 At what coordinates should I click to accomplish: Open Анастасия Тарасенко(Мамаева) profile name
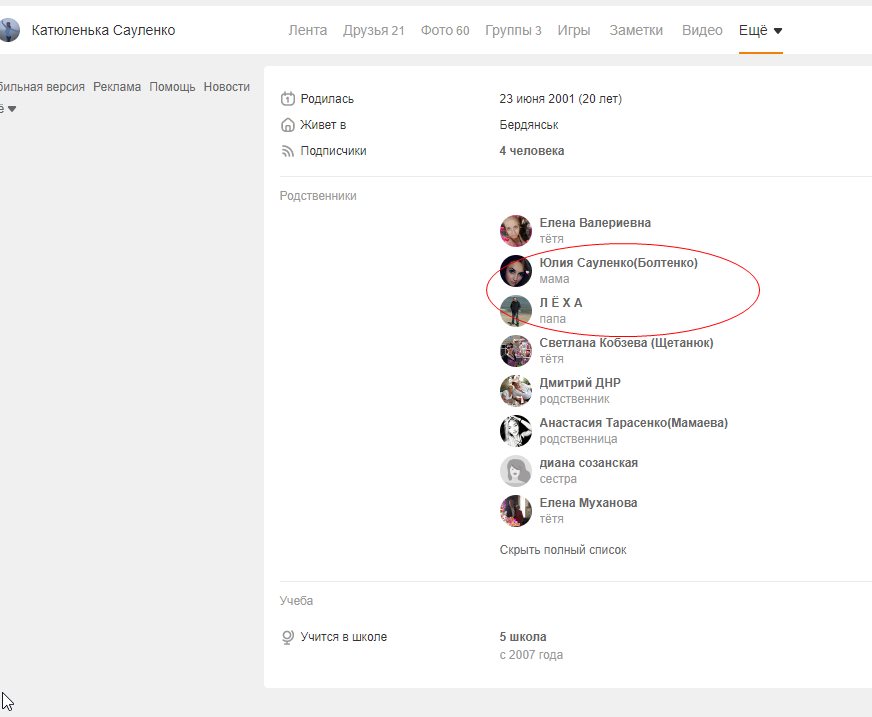click(633, 423)
